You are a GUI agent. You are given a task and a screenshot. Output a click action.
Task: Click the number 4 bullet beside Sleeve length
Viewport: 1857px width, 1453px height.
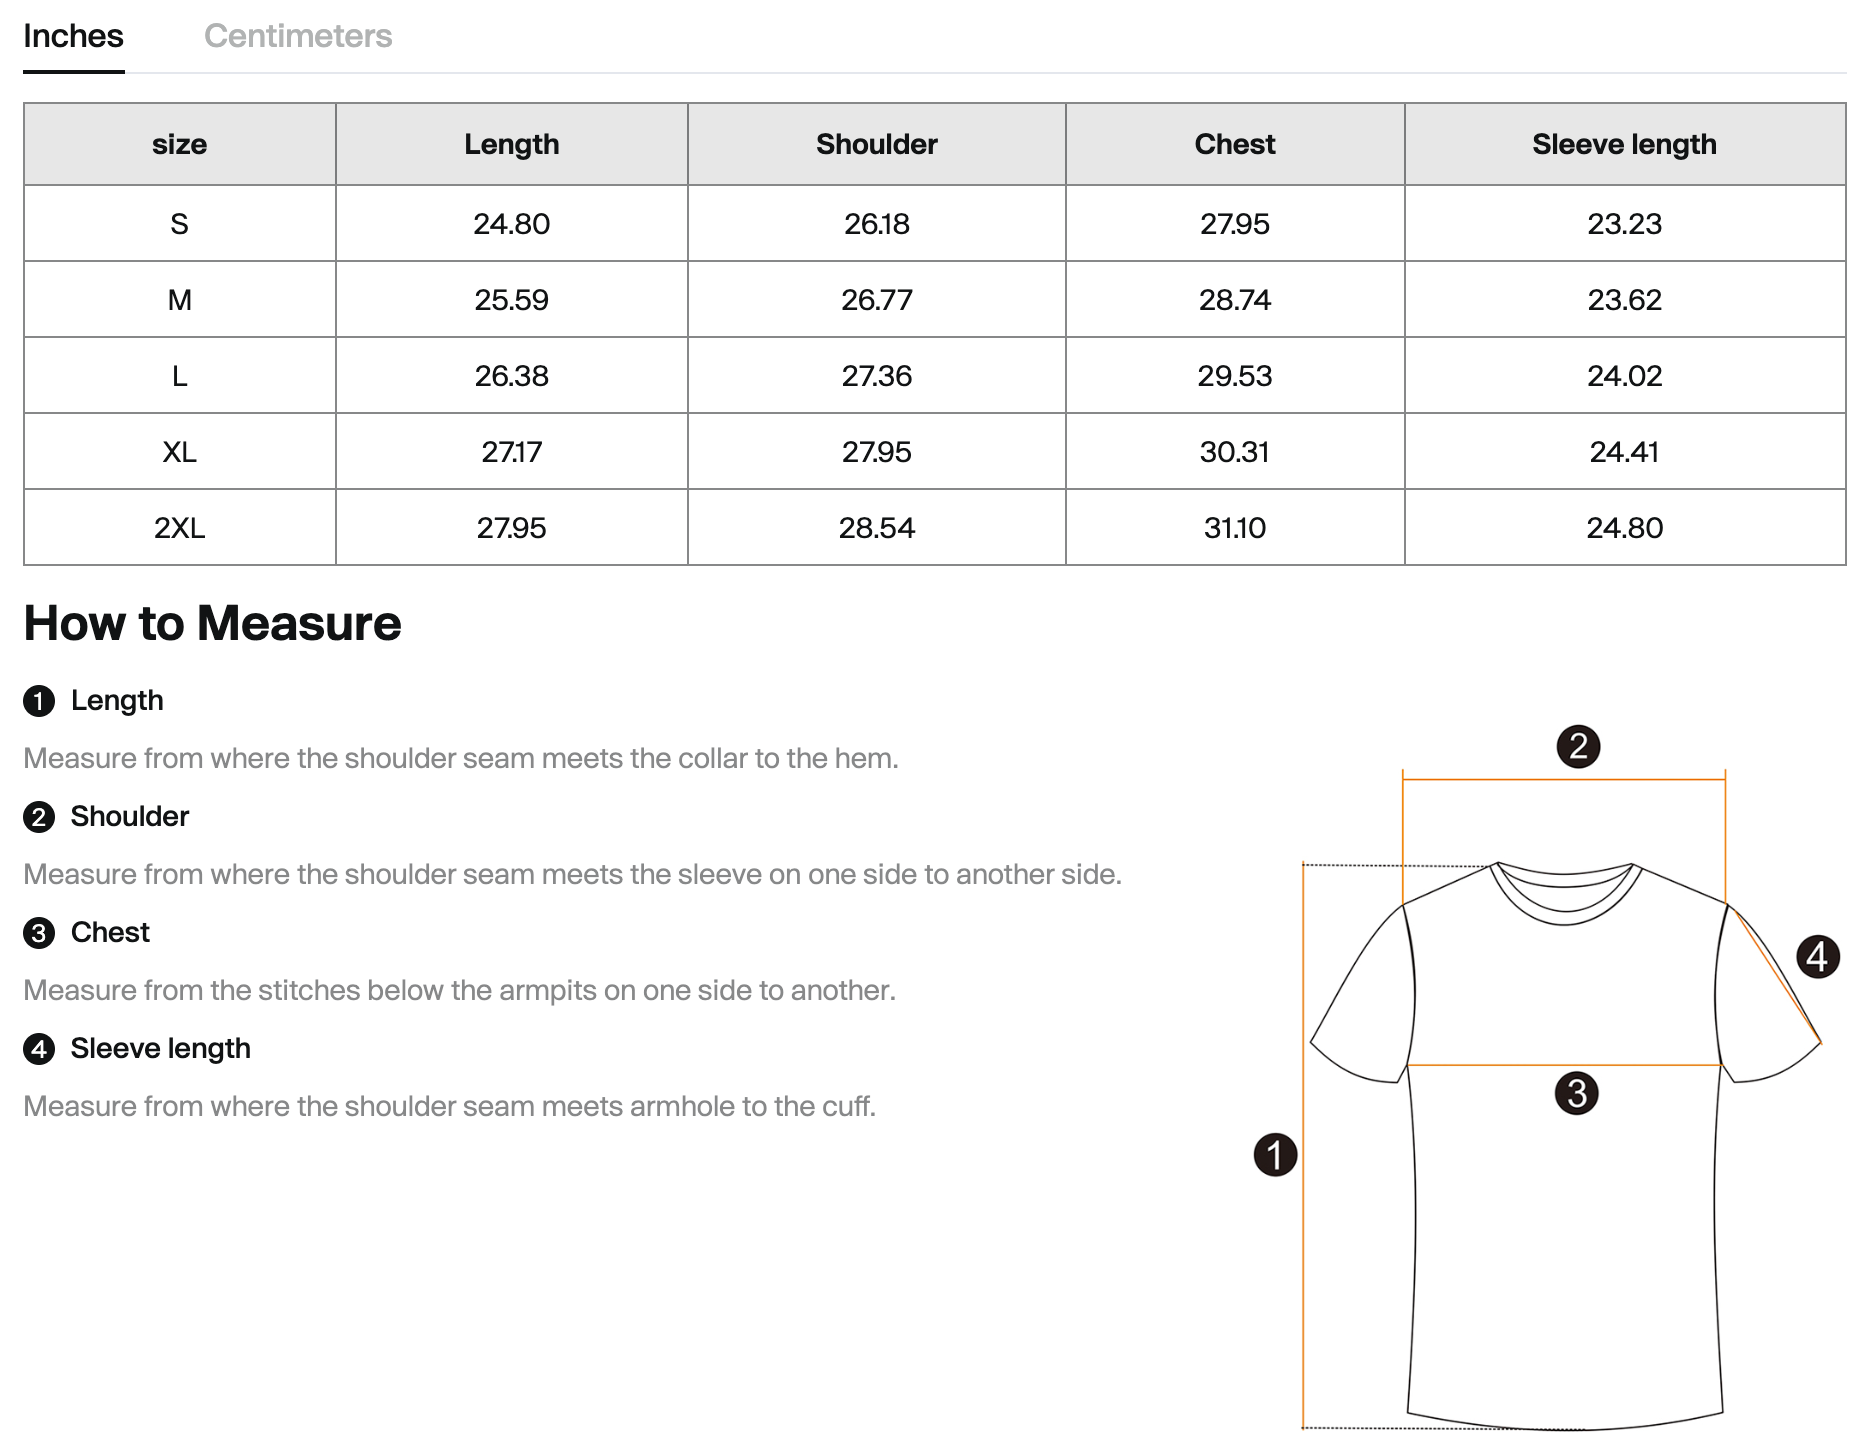pos(39,1049)
